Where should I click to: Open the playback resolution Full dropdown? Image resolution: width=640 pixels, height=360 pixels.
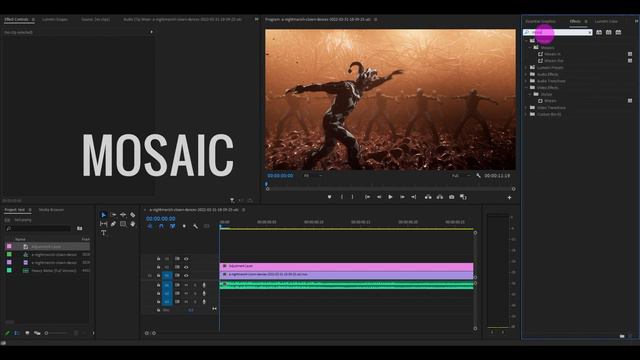point(460,176)
